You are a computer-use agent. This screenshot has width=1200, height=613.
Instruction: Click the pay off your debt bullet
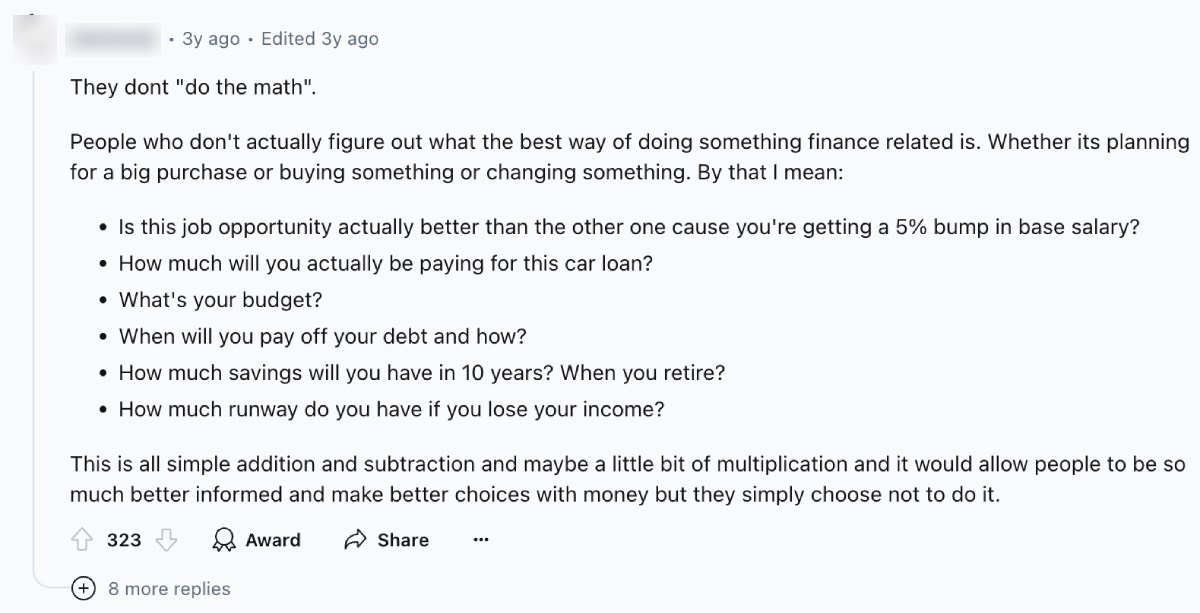322,336
